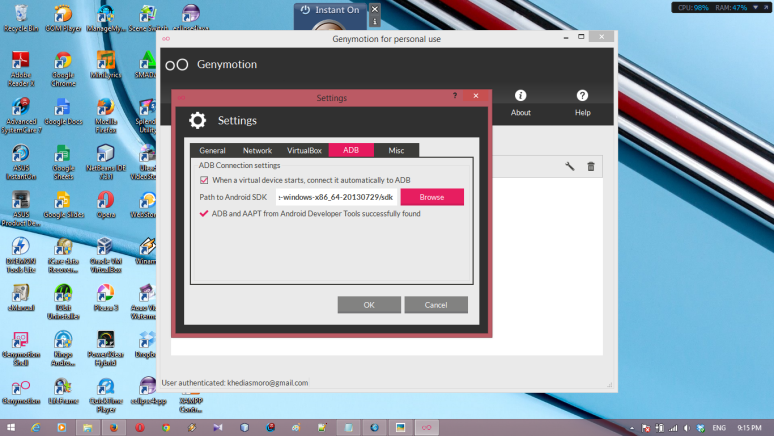Confirm settings with OK button
Image resolution: width=774 pixels, height=436 pixels.
[x=369, y=305]
